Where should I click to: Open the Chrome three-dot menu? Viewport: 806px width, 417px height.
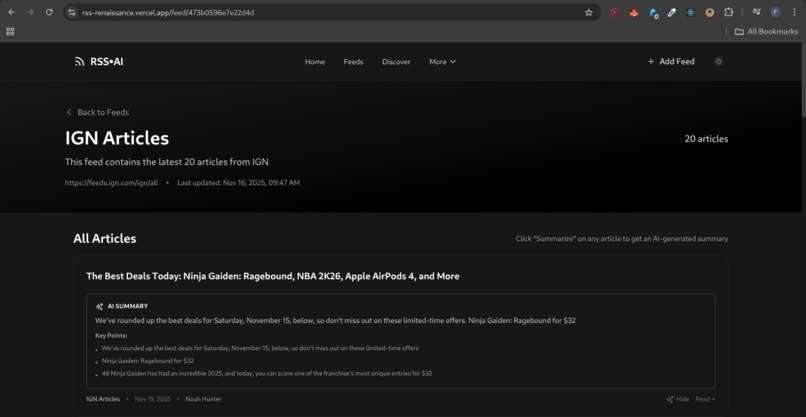794,12
